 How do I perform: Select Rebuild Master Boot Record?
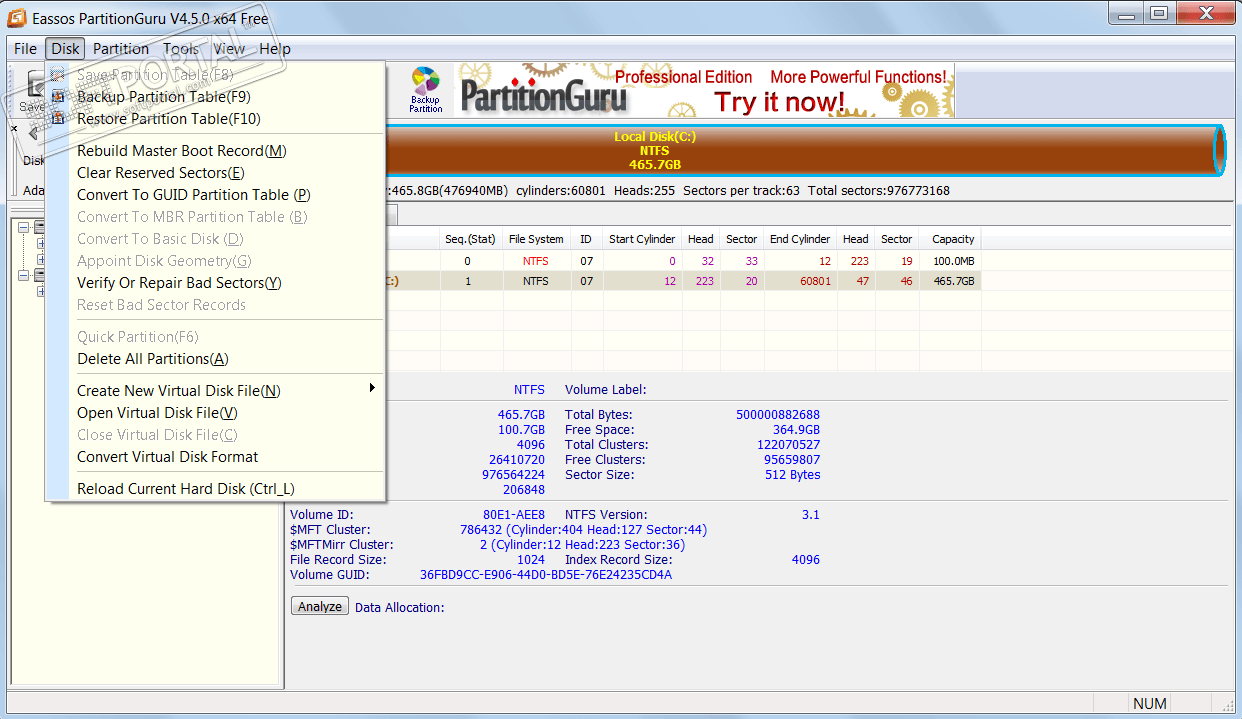pyautogui.click(x=215, y=151)
